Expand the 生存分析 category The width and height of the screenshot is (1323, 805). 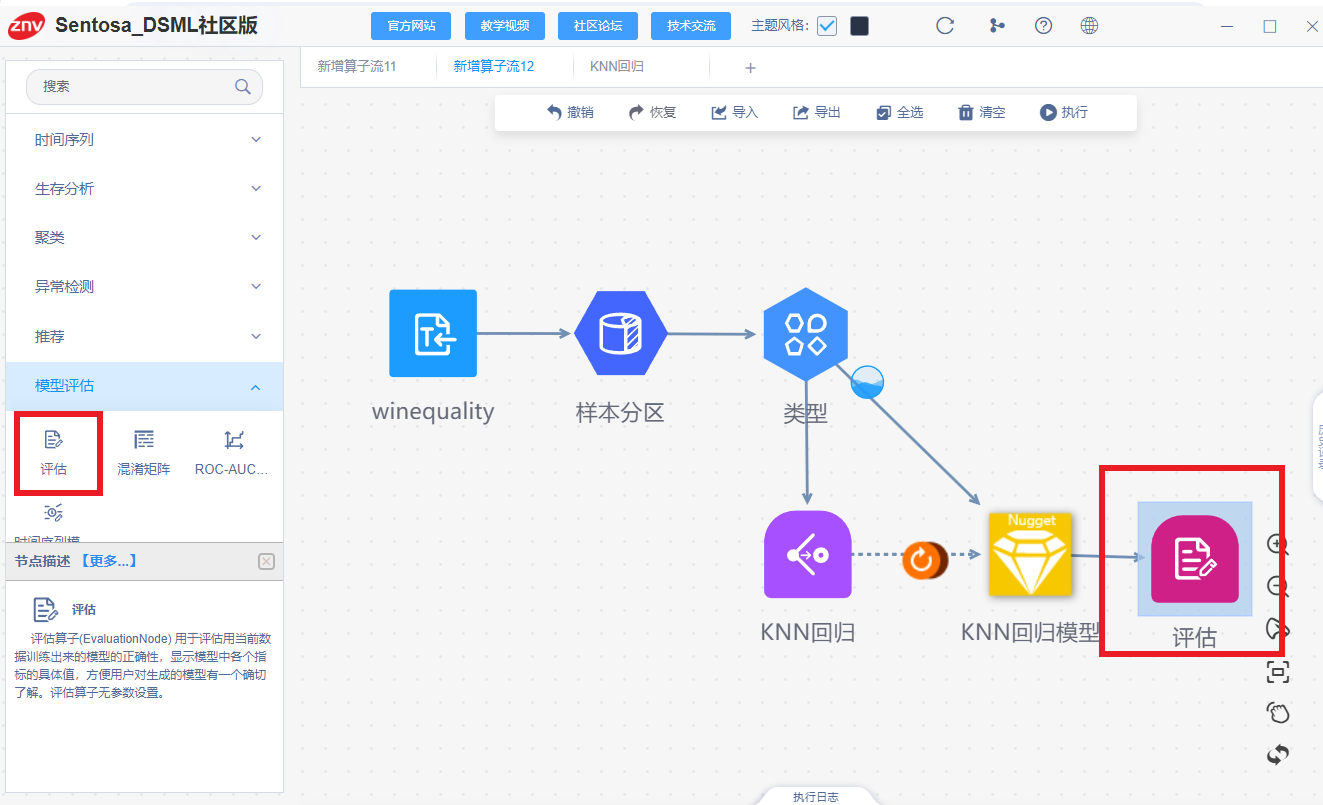click(145, 189)
